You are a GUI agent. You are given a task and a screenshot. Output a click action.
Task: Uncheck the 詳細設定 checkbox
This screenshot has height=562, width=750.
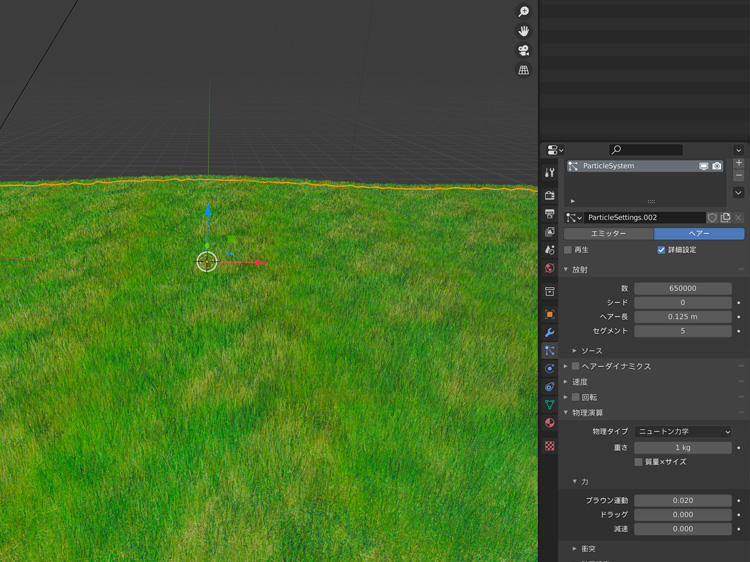(x=661, y=250)
